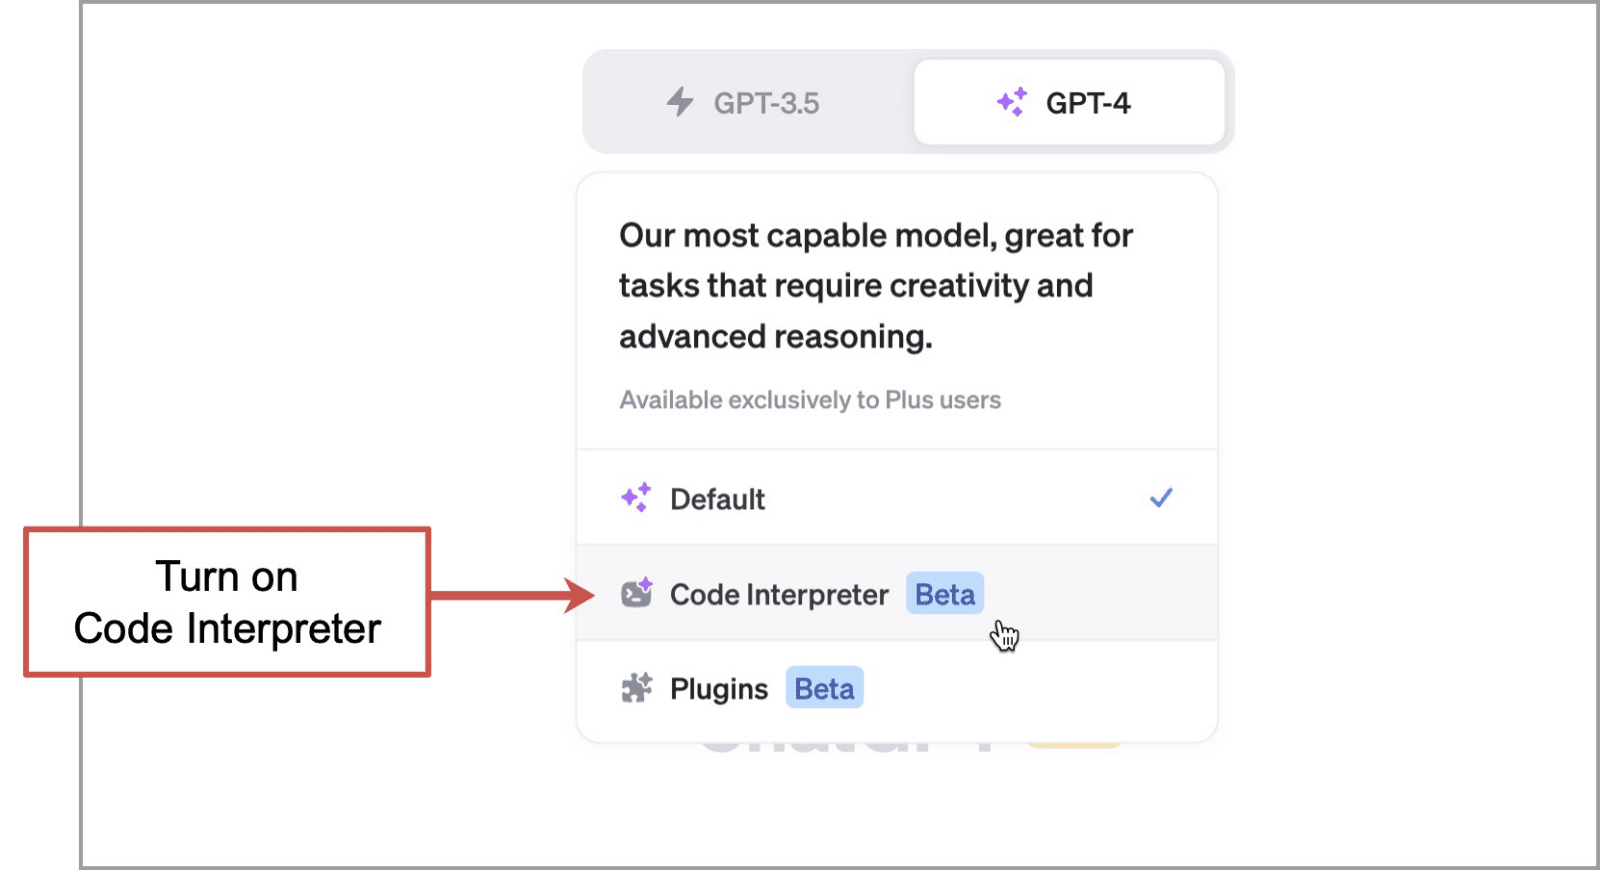
Task: Click the puzzle piece Plugins icon
Action: coord(637,688)
